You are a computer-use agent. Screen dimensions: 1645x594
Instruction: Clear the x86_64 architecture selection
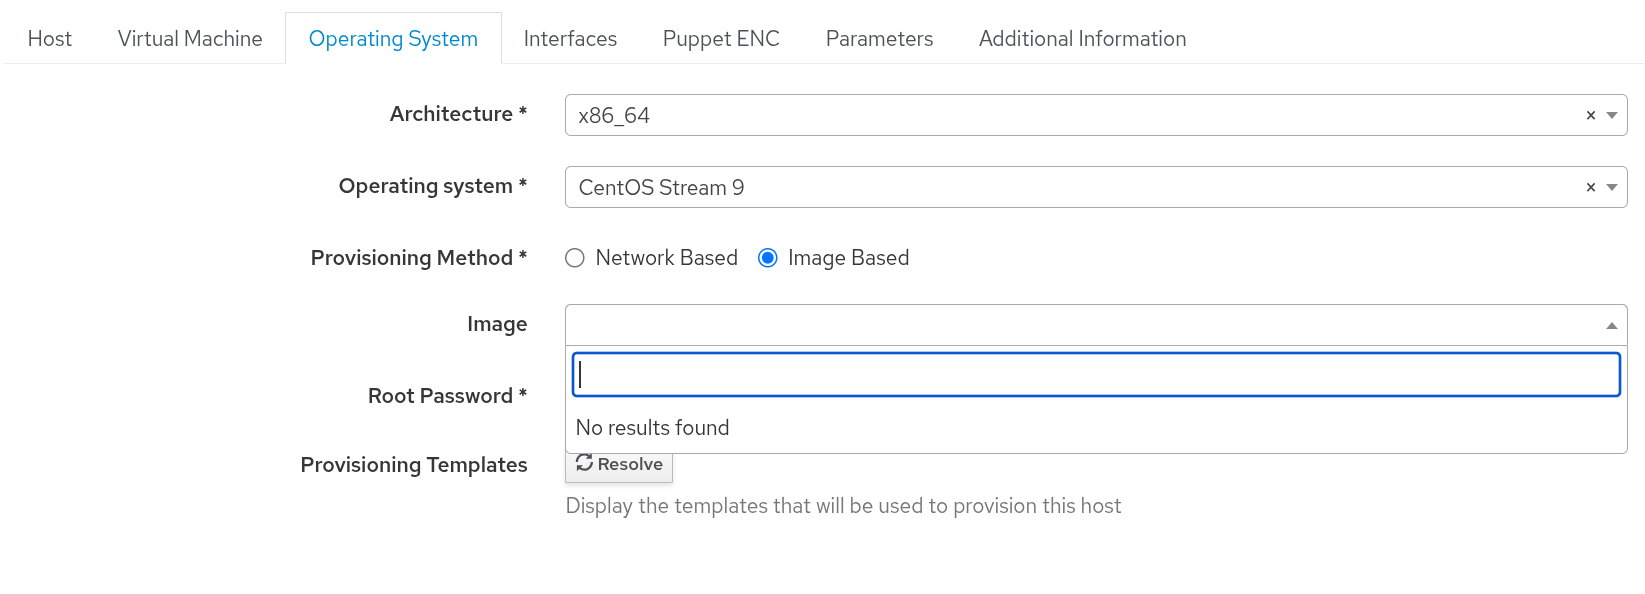(x=1590, y=116)
